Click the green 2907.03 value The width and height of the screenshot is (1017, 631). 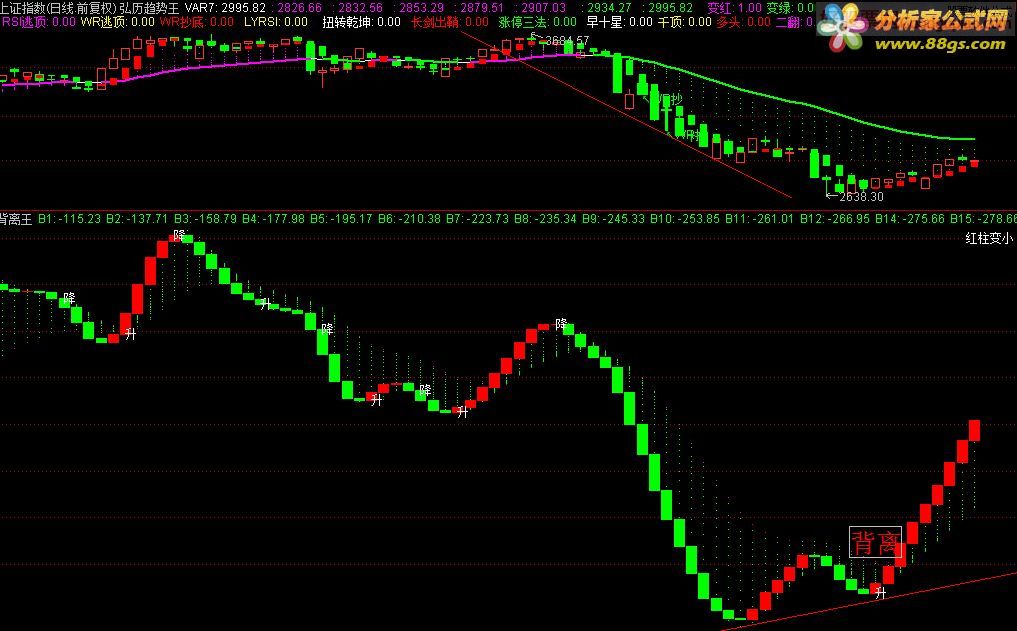[x=544, y=8]
